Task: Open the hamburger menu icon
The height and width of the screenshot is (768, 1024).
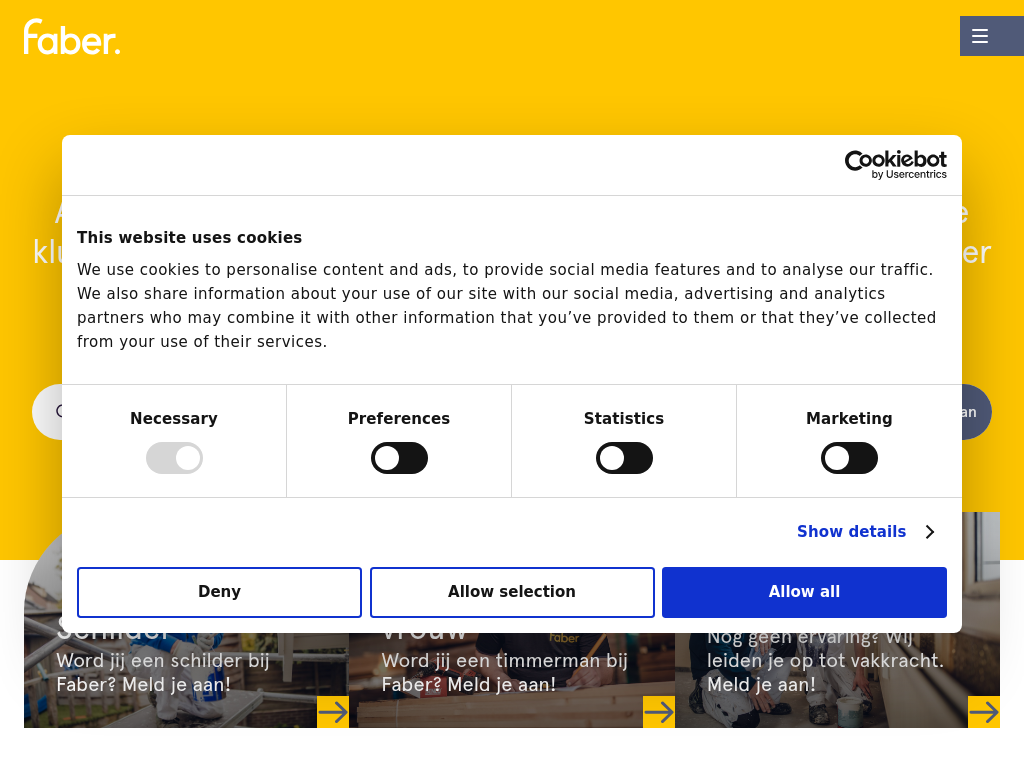Action: 980,36
